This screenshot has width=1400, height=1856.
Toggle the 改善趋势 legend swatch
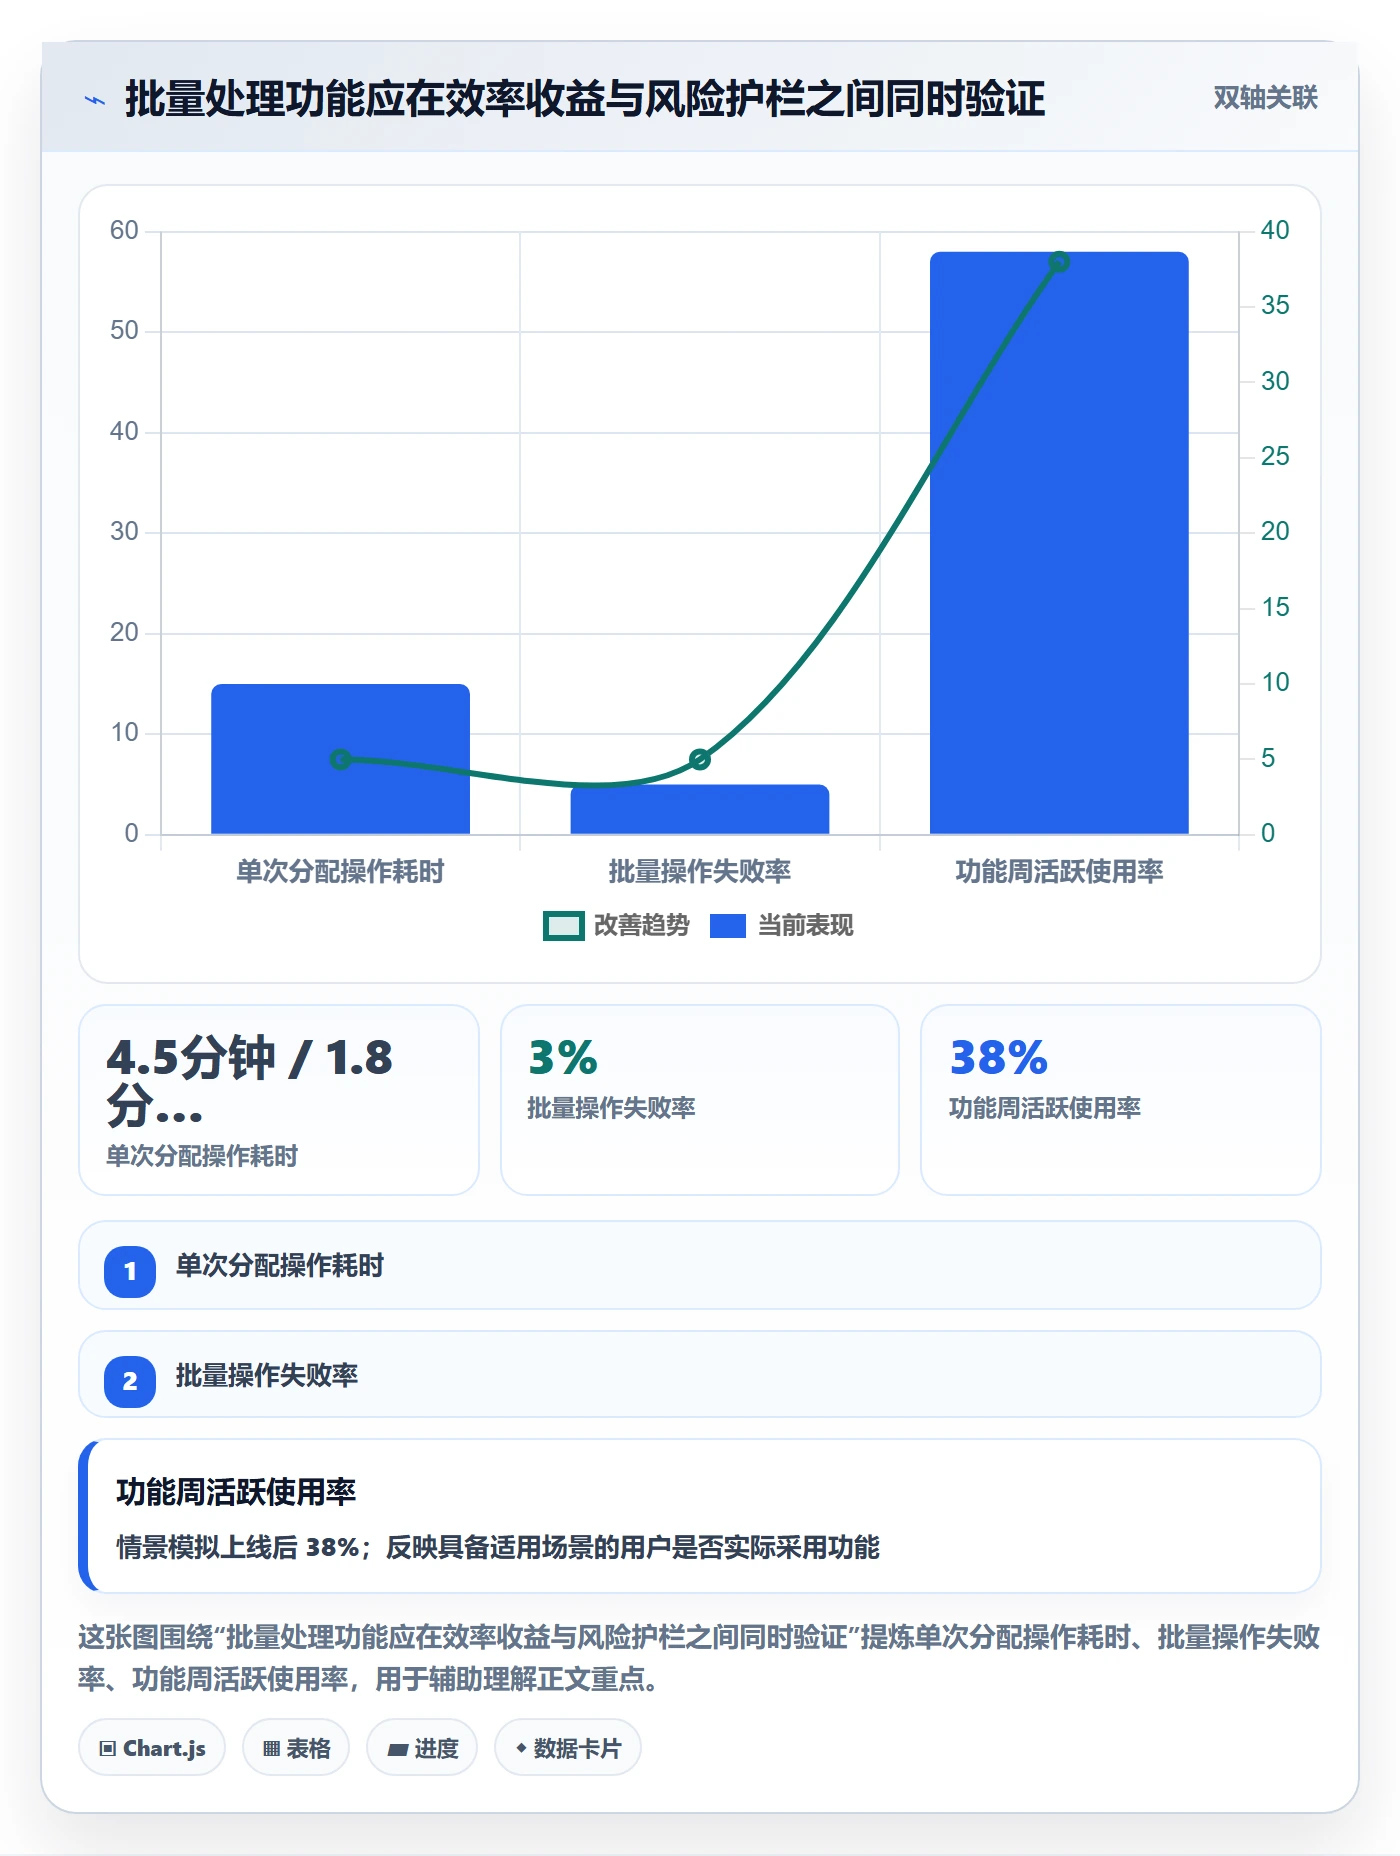coord(564,926)
